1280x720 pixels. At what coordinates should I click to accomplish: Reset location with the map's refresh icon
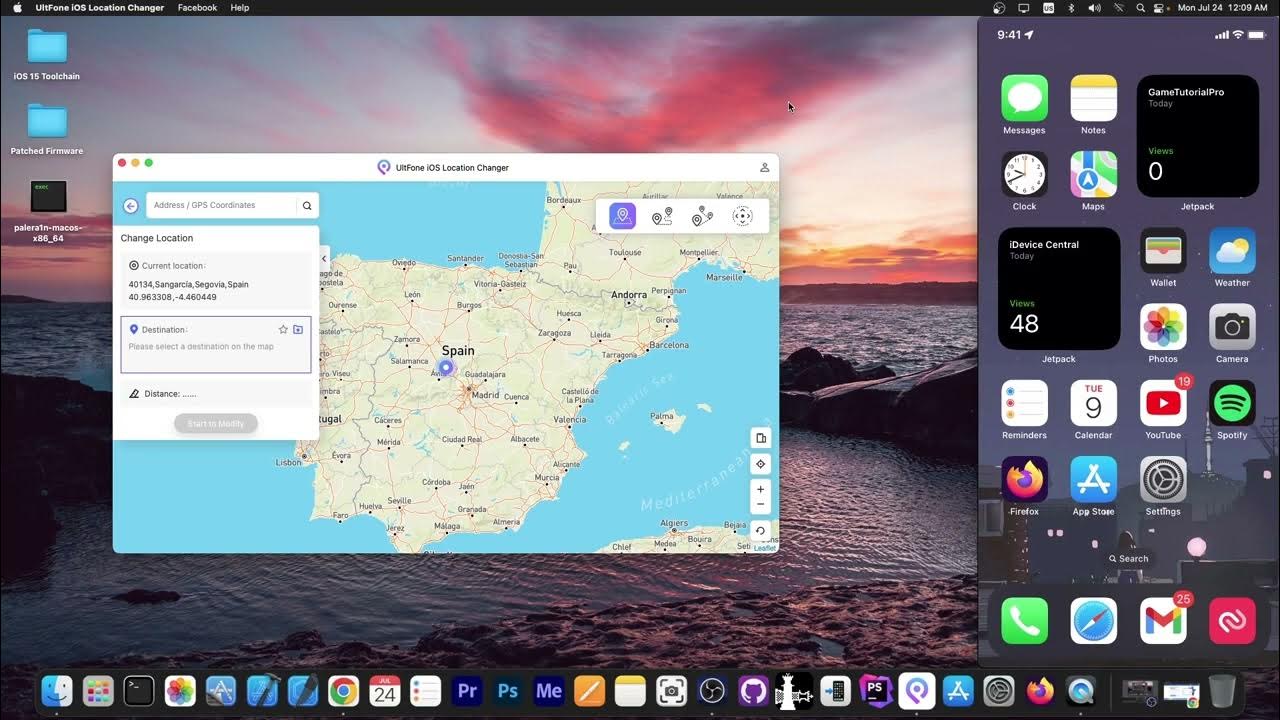tap(761, 531)
